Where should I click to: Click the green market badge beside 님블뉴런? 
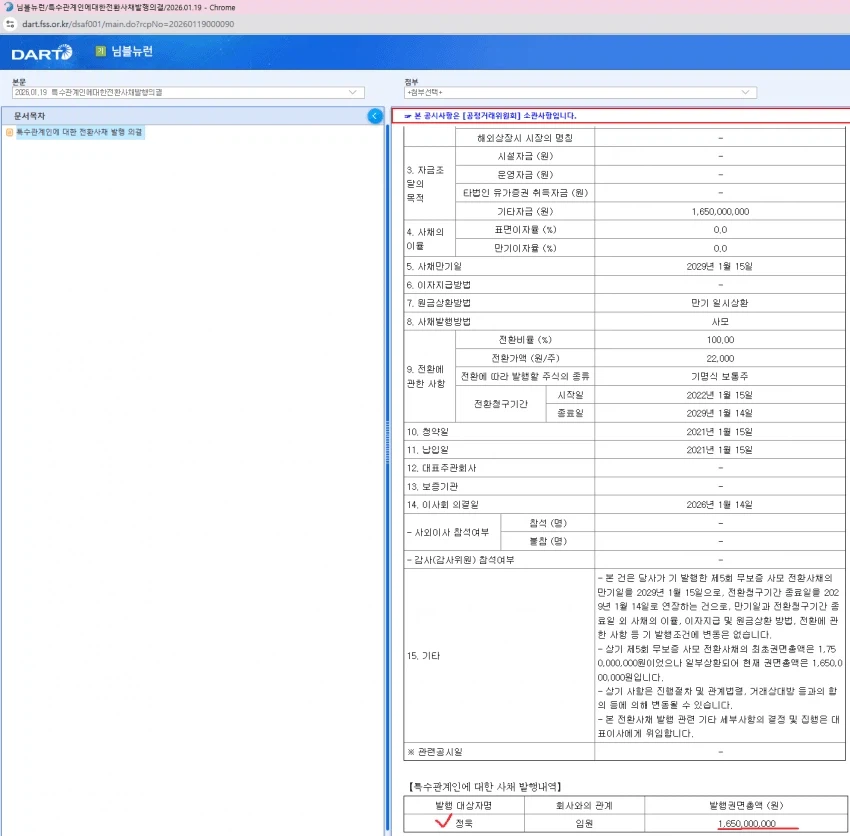point(100,51)
